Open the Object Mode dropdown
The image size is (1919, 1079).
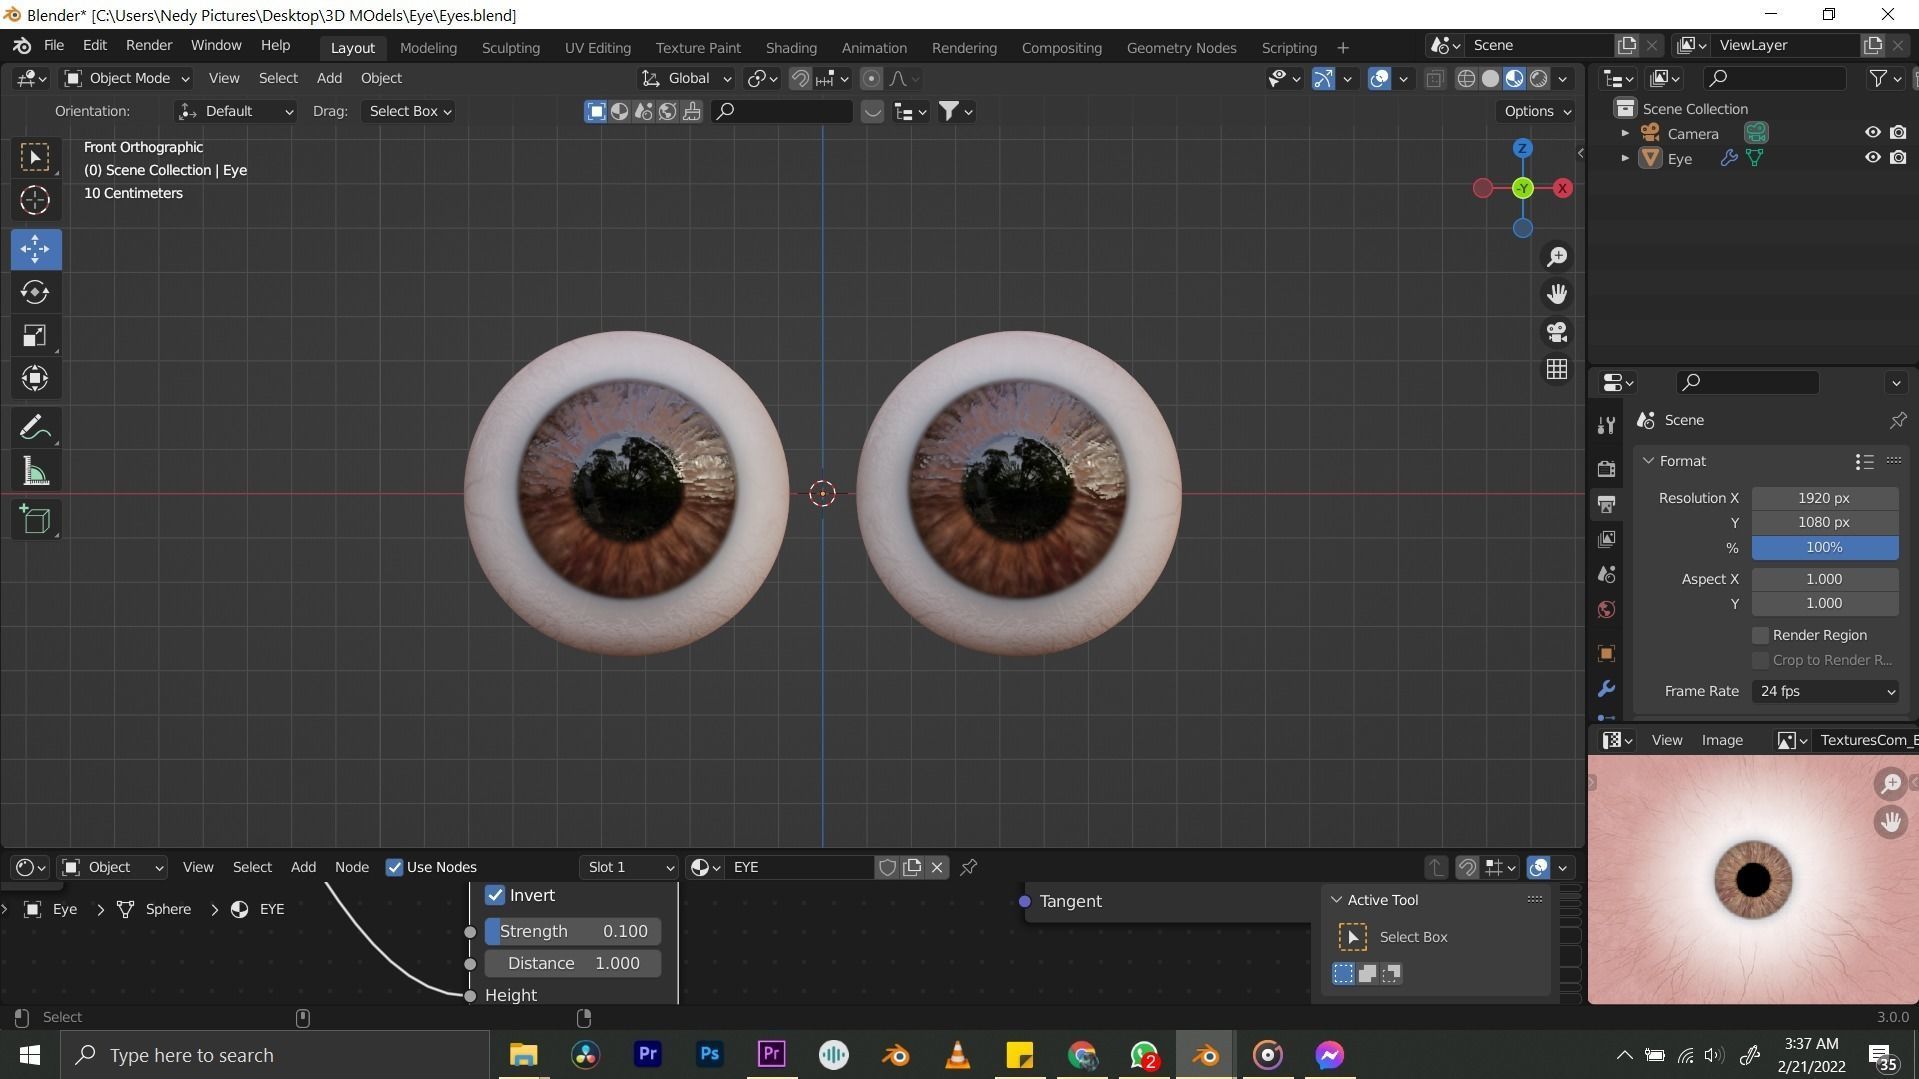pos(126,78)
